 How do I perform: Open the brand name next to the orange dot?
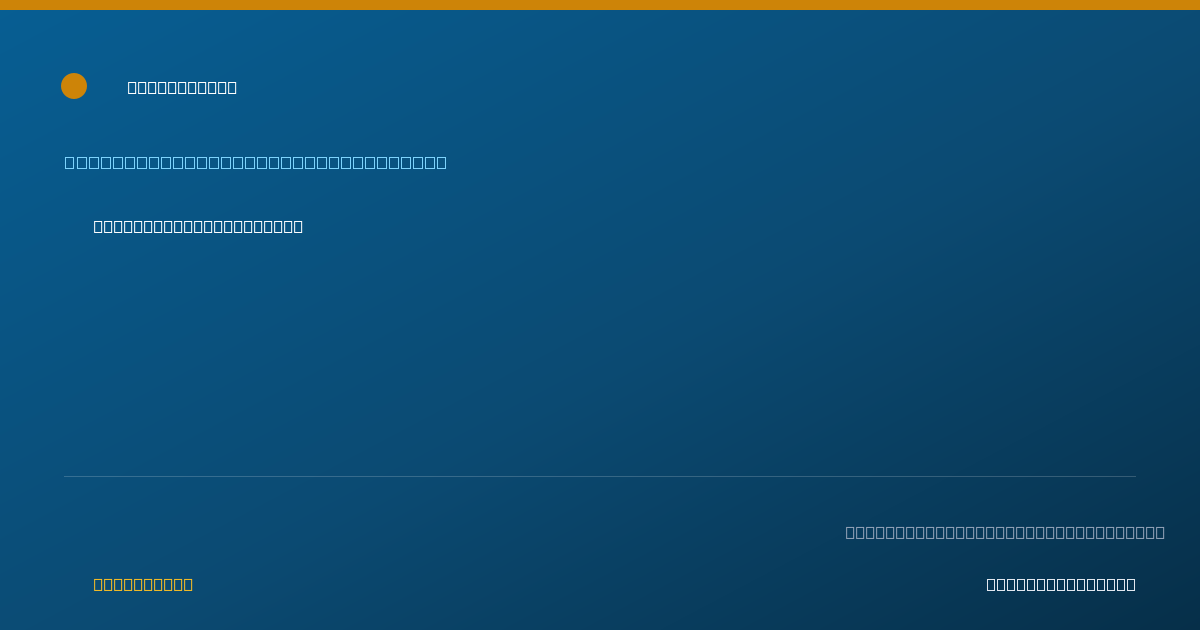tap(182, 87)
